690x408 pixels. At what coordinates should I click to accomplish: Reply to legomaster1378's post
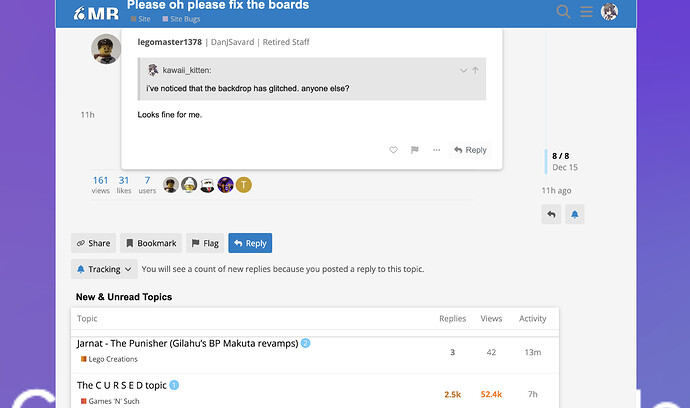pyautogui.click(x=470, y=150)
